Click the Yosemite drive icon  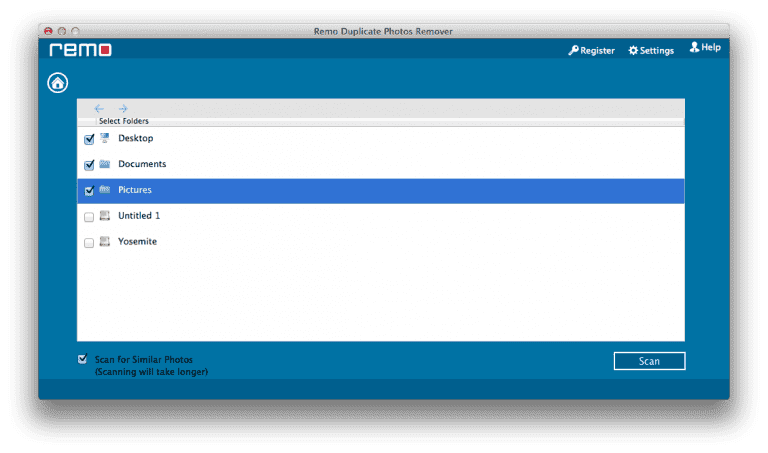tap(105, 242)
